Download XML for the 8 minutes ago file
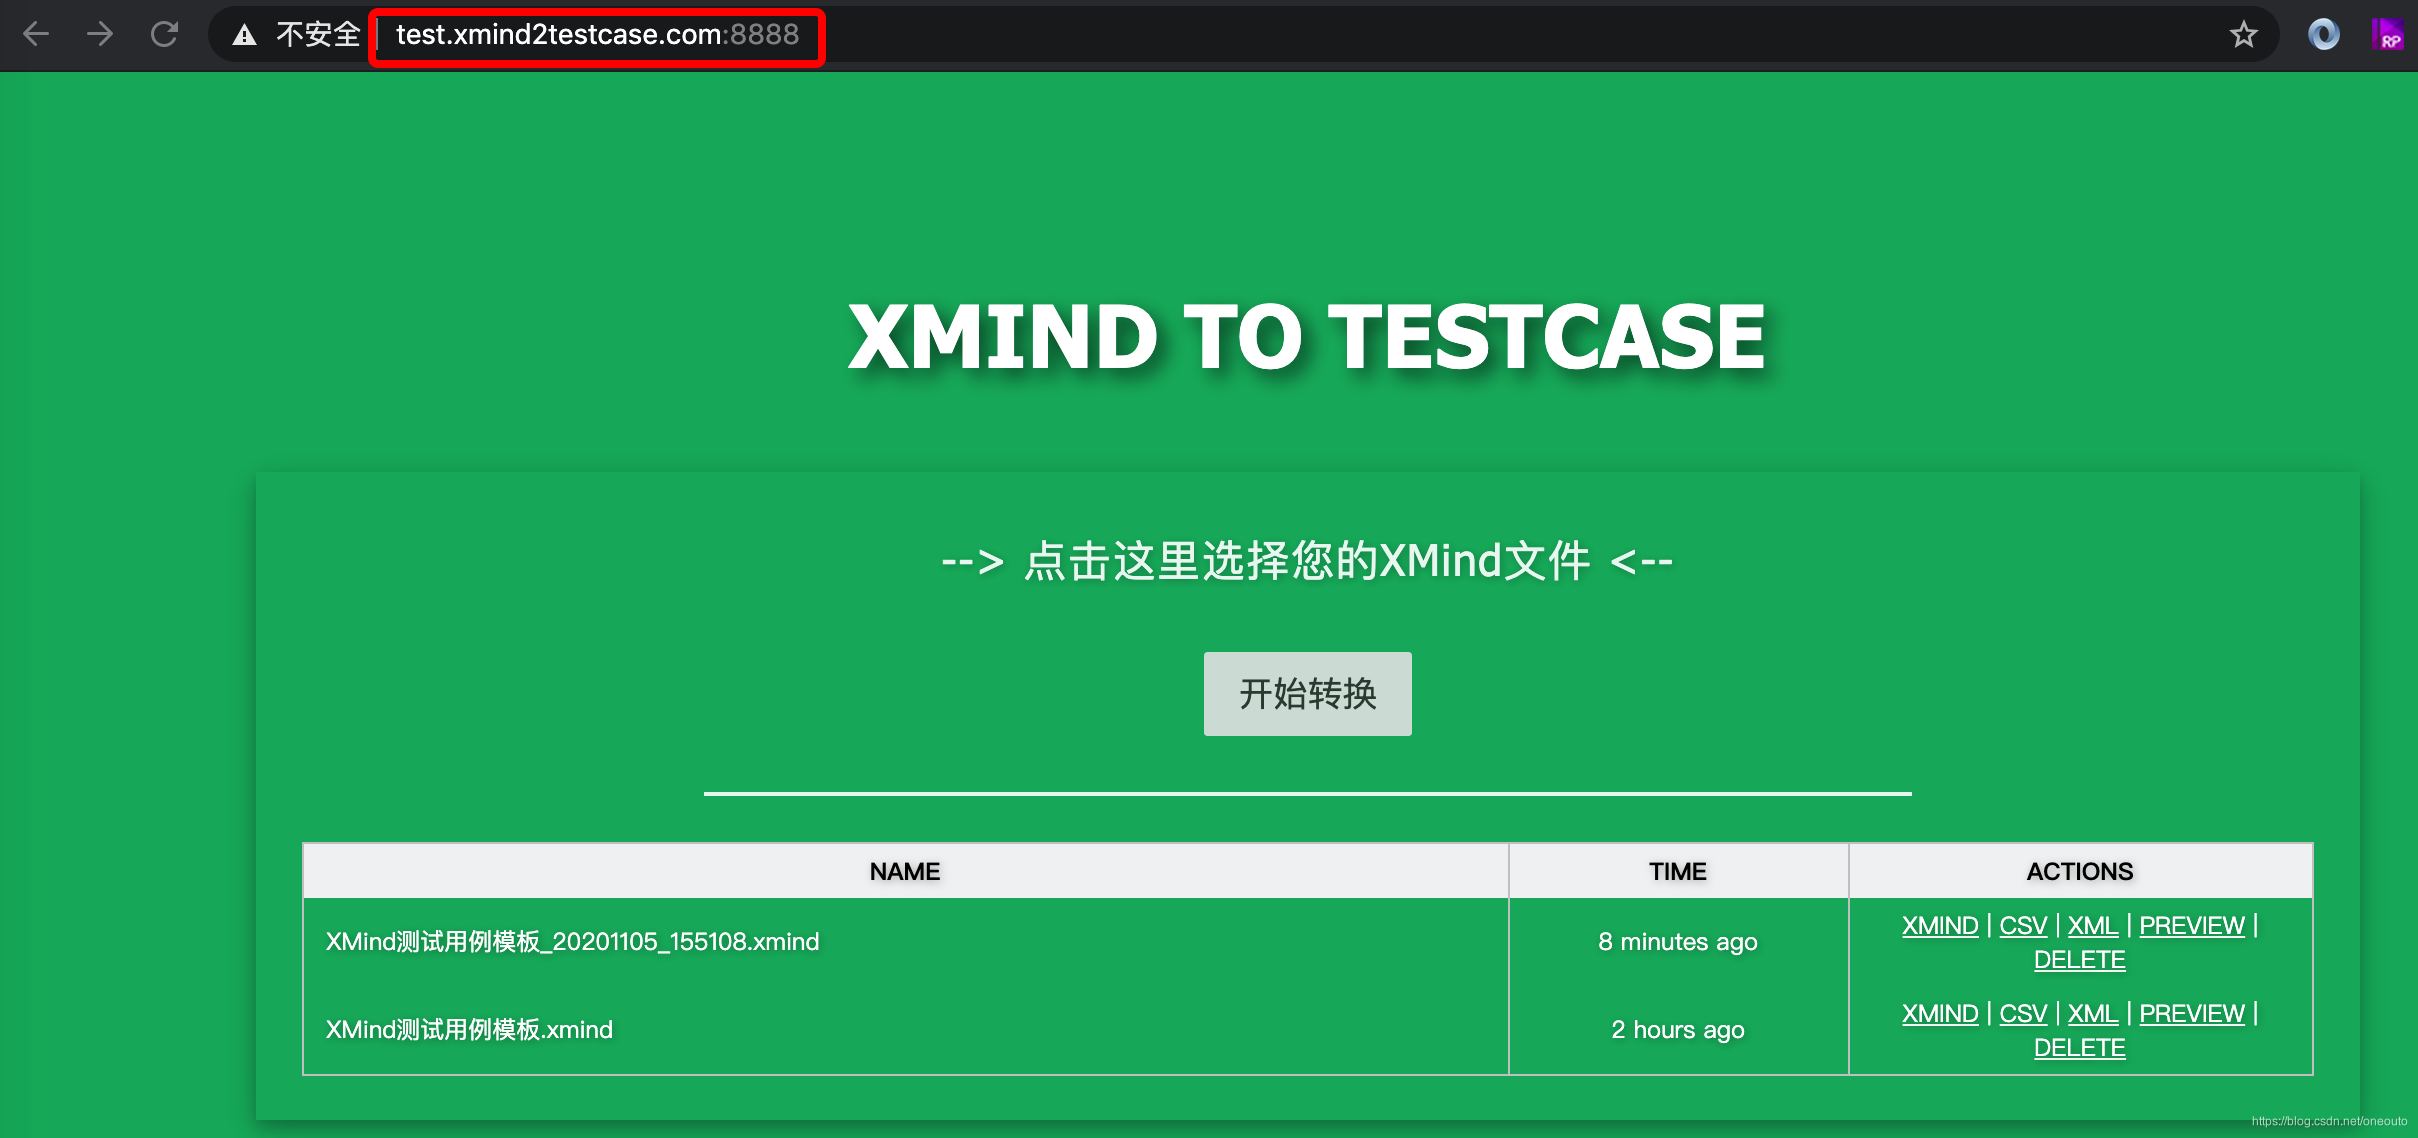2418x1138 pixels. point(2093,926)
